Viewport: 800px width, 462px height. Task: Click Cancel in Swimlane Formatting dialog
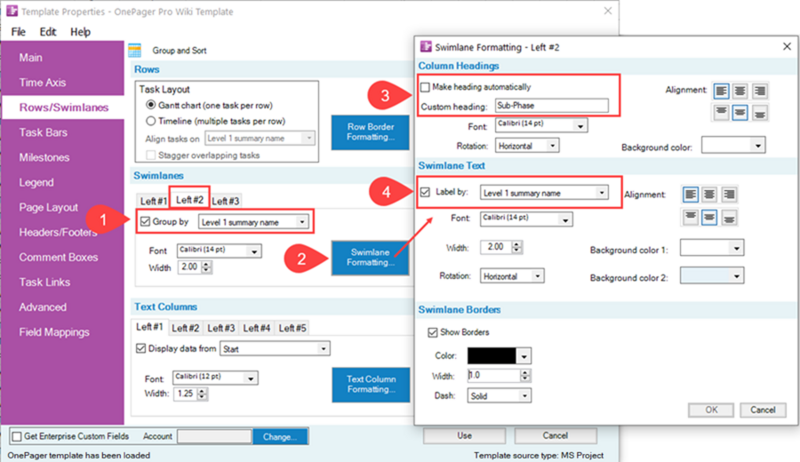tap(763, 410)
